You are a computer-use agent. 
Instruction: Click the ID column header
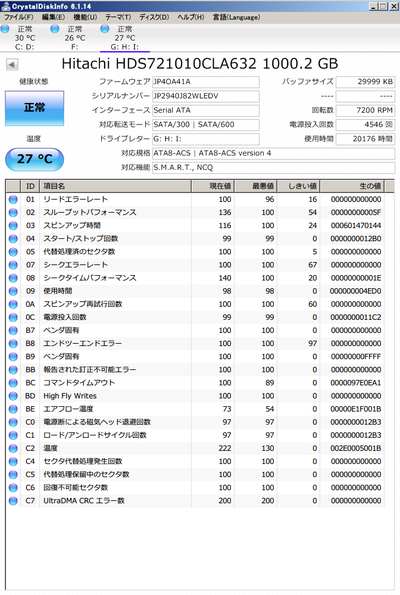[30, 186]
